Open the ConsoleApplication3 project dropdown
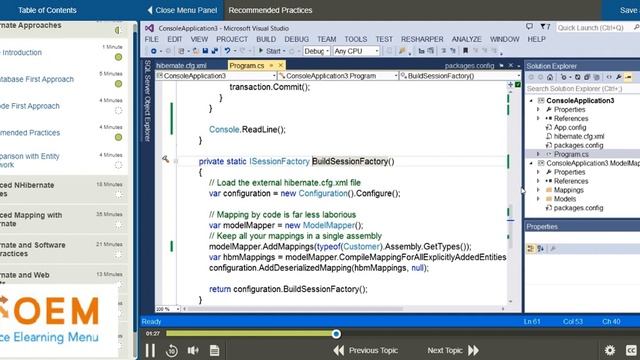Screen dimensions: 640x360 216,76
